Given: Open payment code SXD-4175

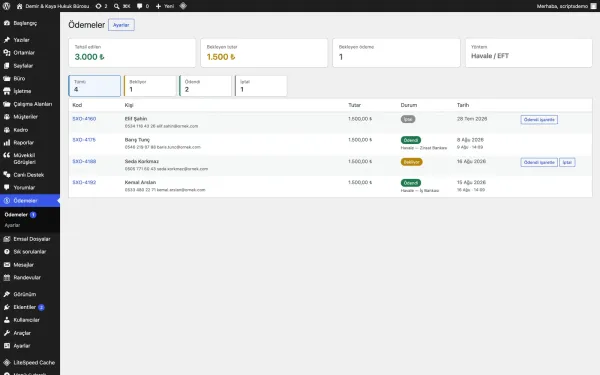Looking at the screenshot, I should click(84, 140).
